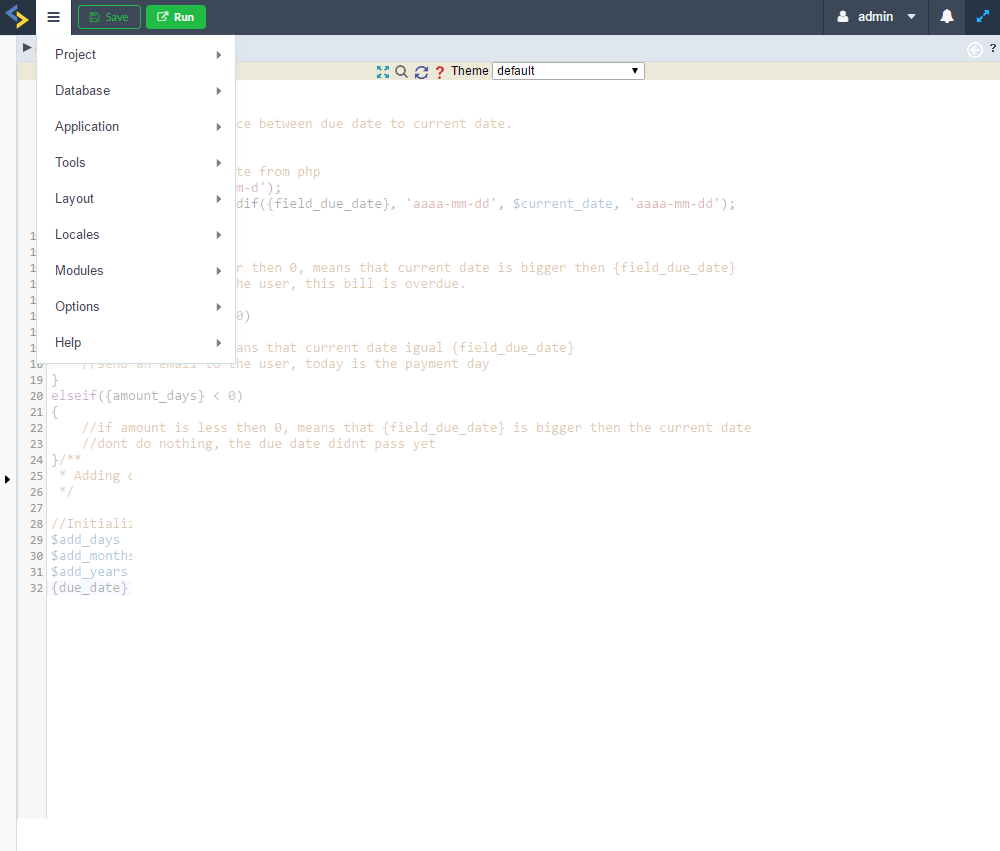The width and height of the screenshot is (1000, 851).
Task: Expand the Project submenu arrow
Action: coord(219,55)
